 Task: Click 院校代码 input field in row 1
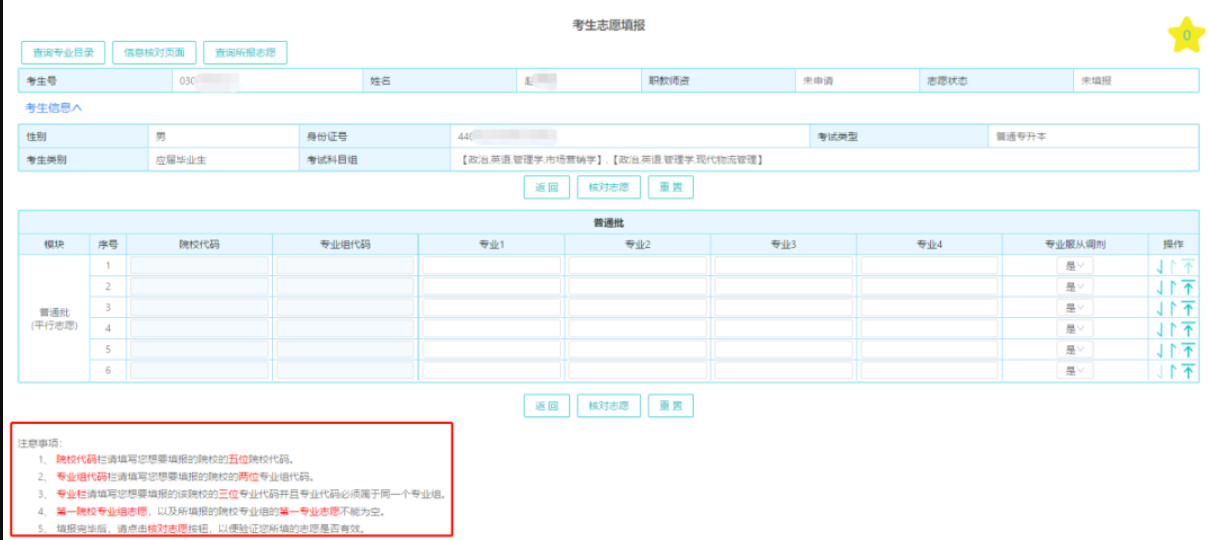point(200,266)
